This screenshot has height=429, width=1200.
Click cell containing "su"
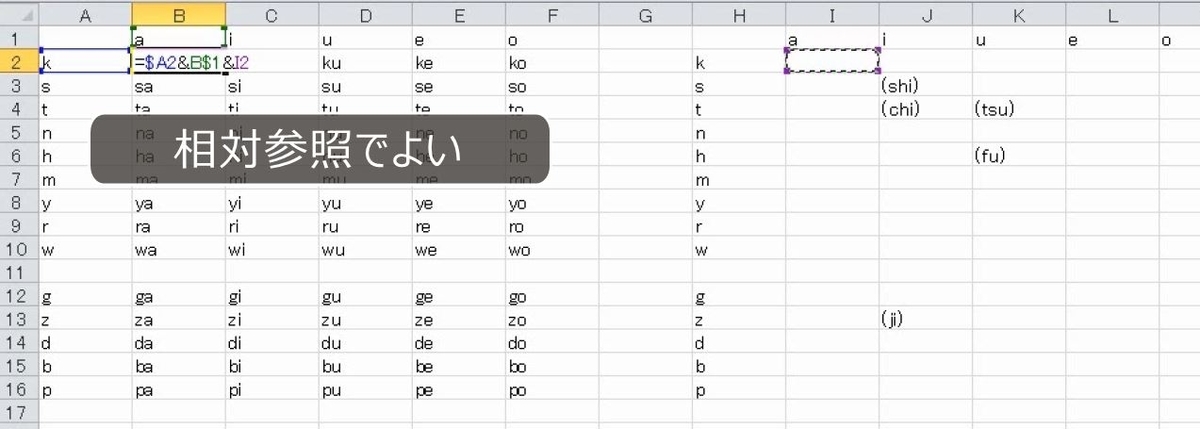[x=365, y=87]
